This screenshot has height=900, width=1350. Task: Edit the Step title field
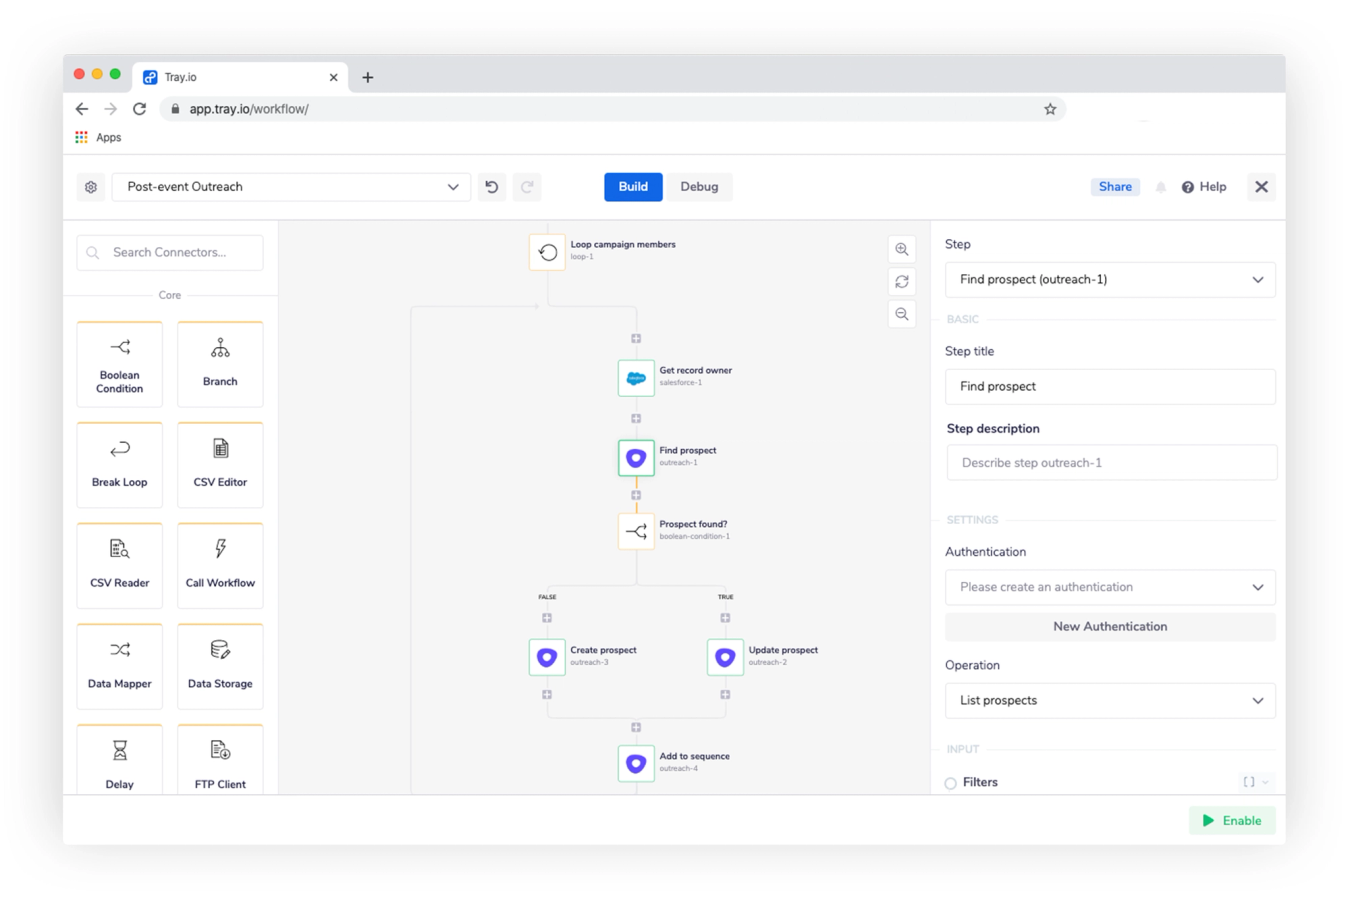(1110, 387)
